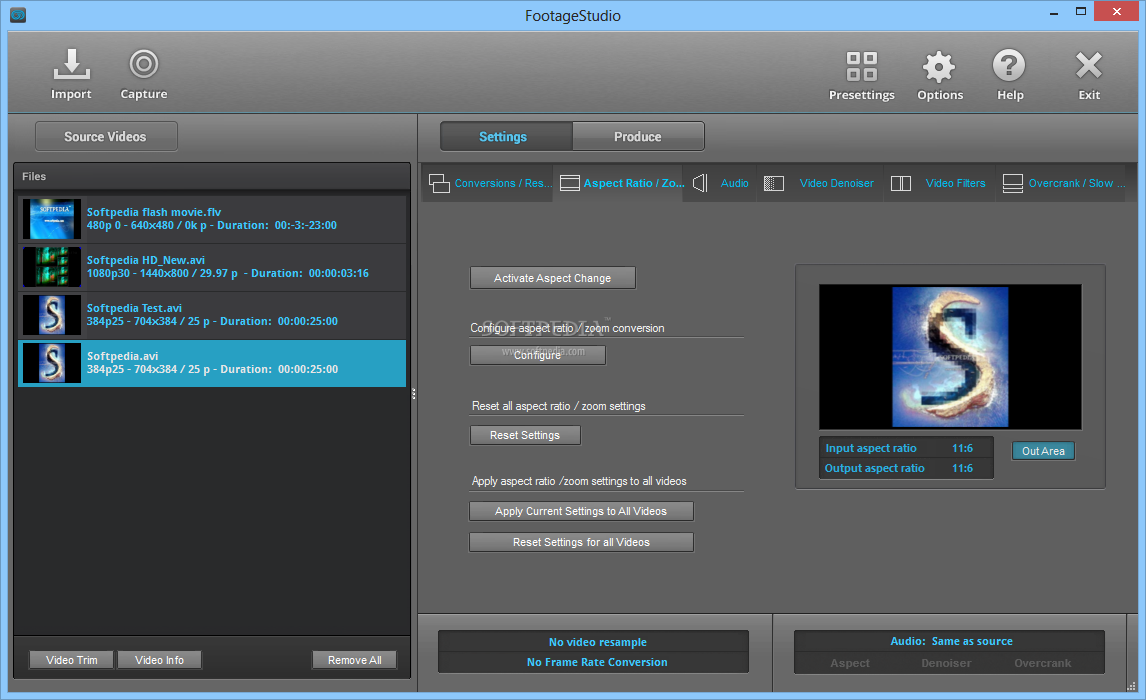Open the Options gear

pyautogui.click(x=939, y=66)
